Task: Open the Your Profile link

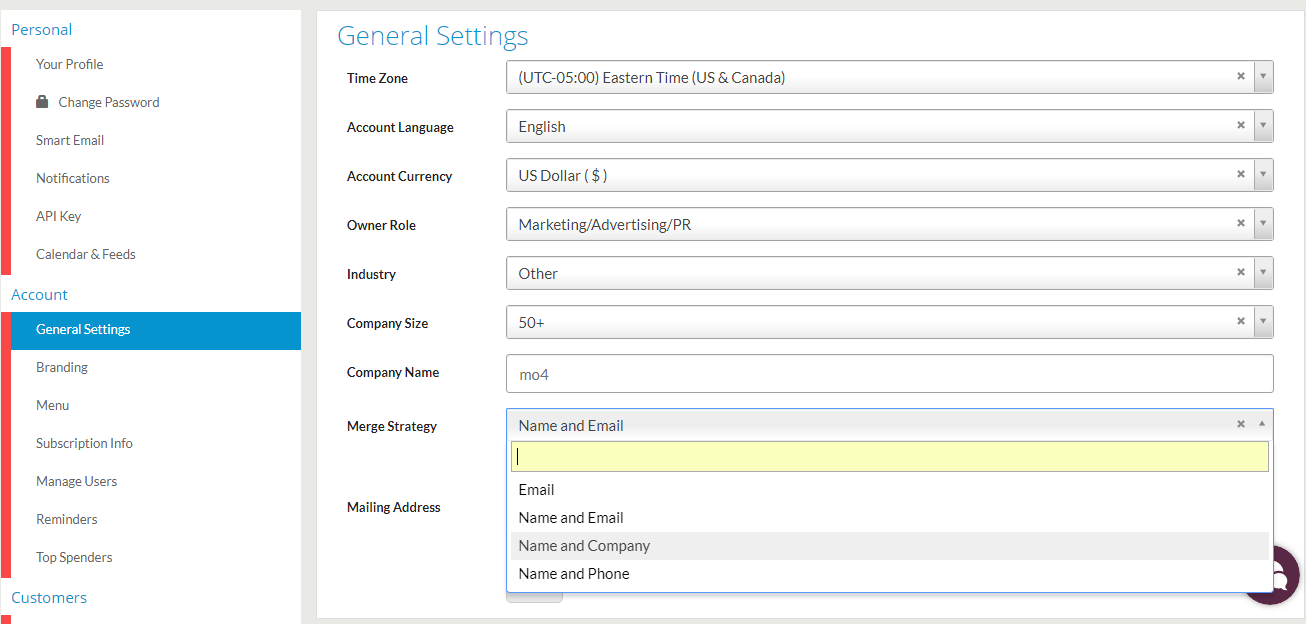Action: coord(69,64)
